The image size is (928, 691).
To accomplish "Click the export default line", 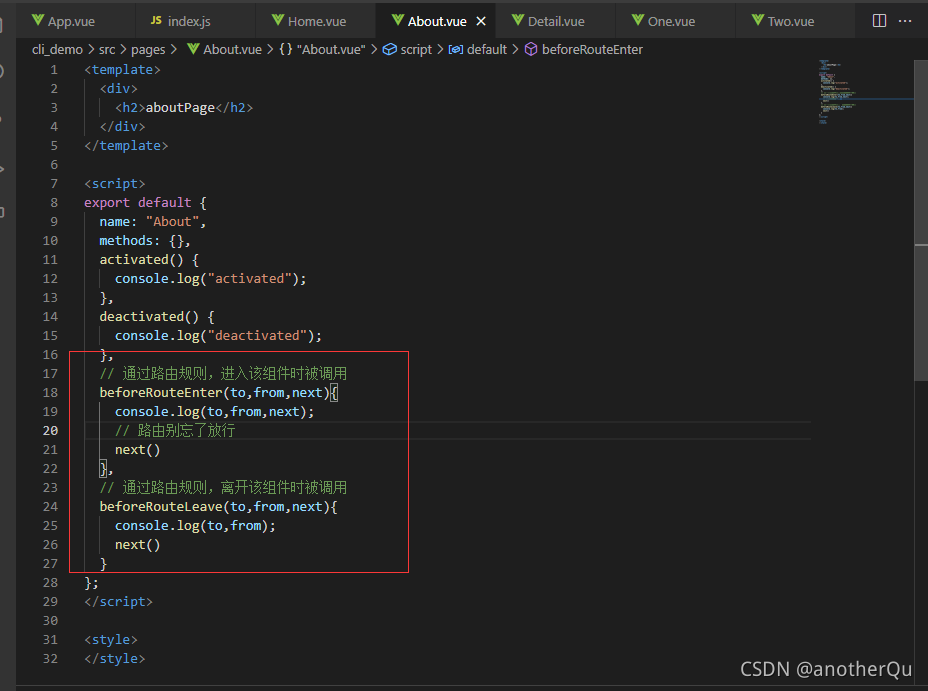I will click(x=145, y=203).
